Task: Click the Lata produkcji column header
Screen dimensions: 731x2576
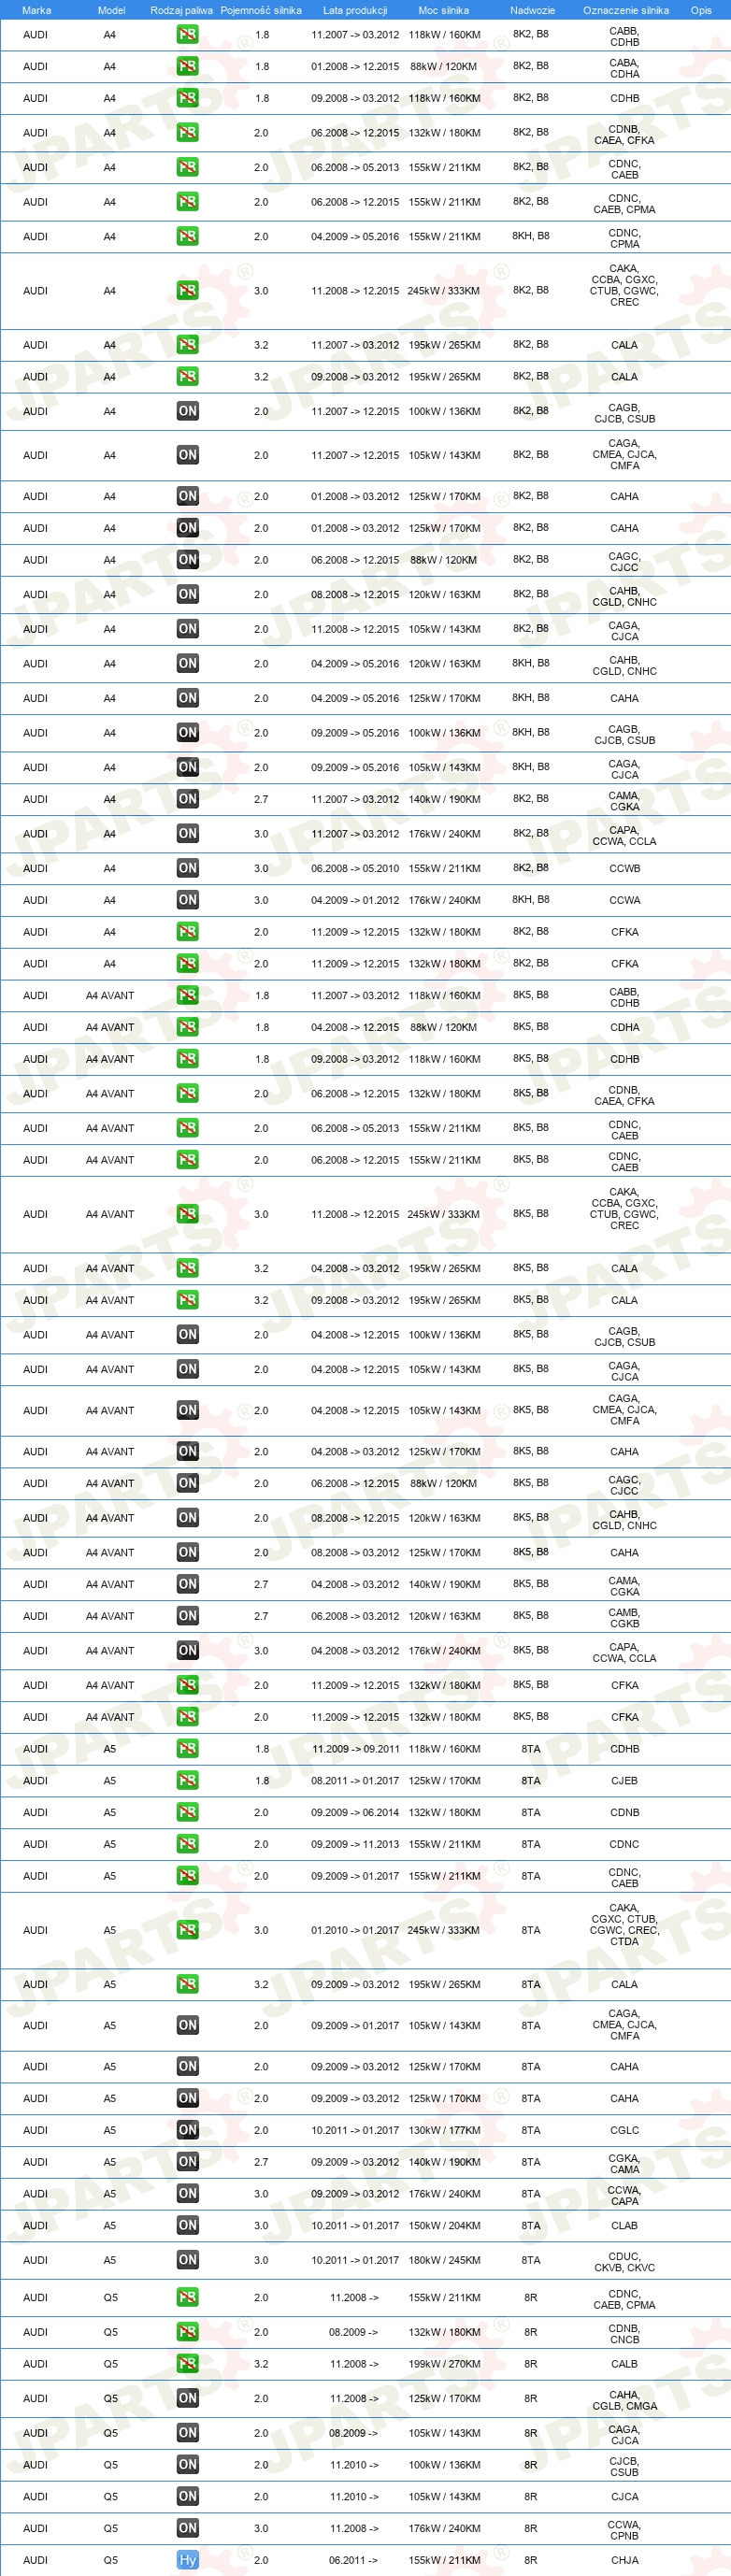Action: (x=355, y=10)
